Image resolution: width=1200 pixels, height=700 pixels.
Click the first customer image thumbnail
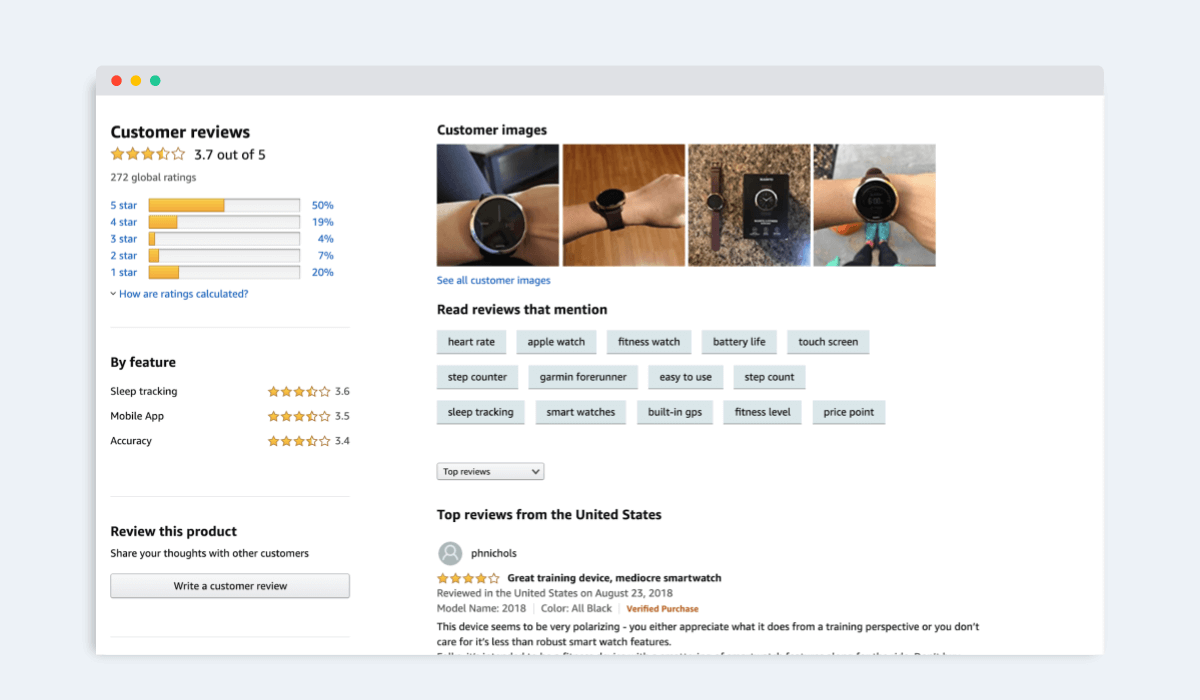497,204
